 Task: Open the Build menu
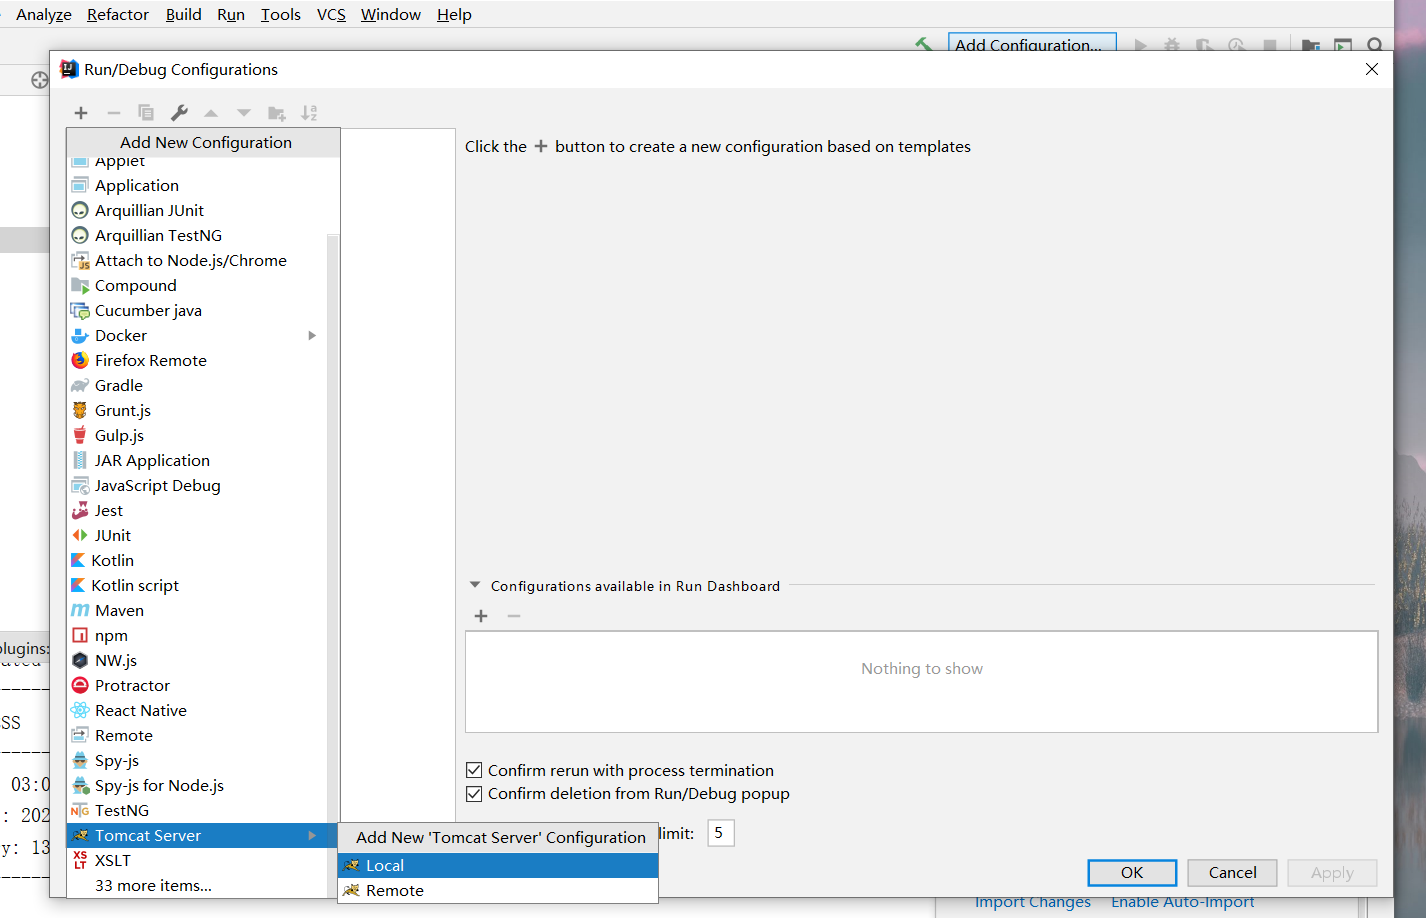tap(184, 15)
